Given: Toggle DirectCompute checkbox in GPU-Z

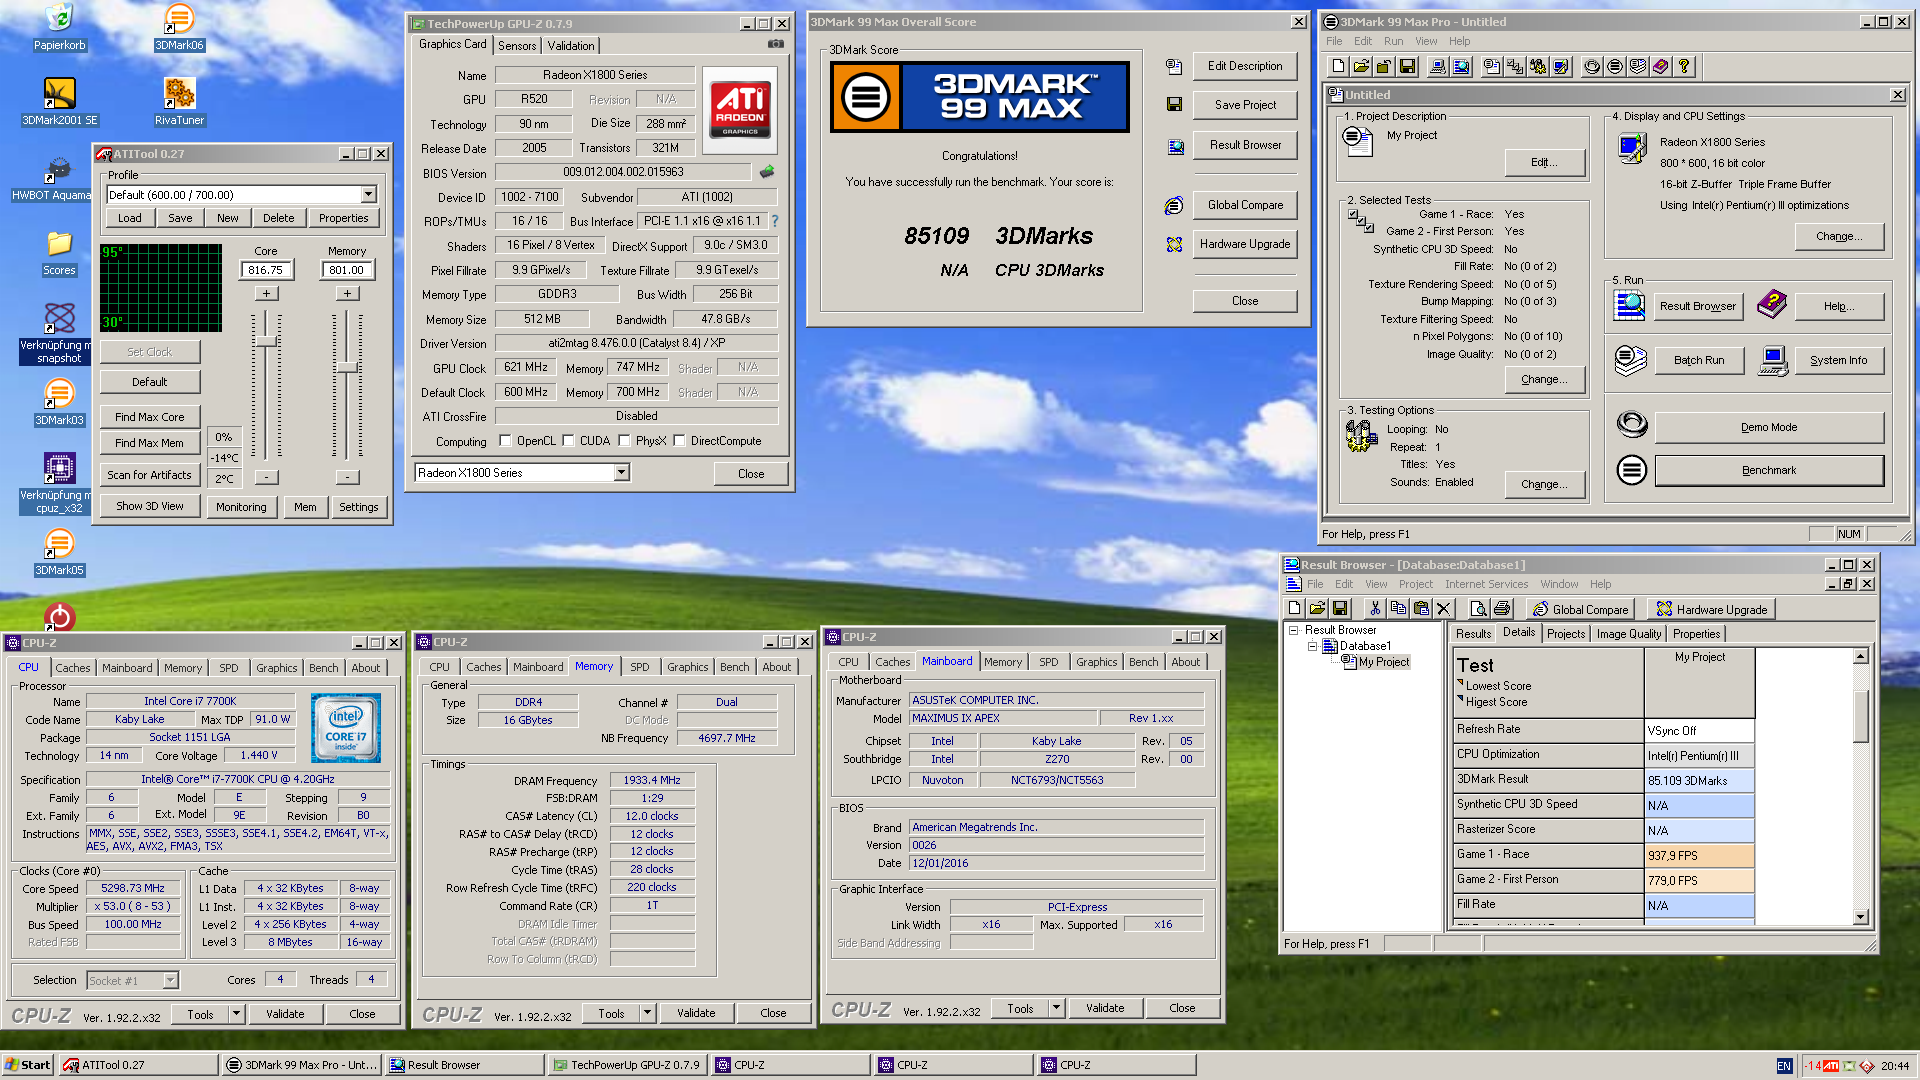Looking at the screenshot, I should (x=679, y=441).
